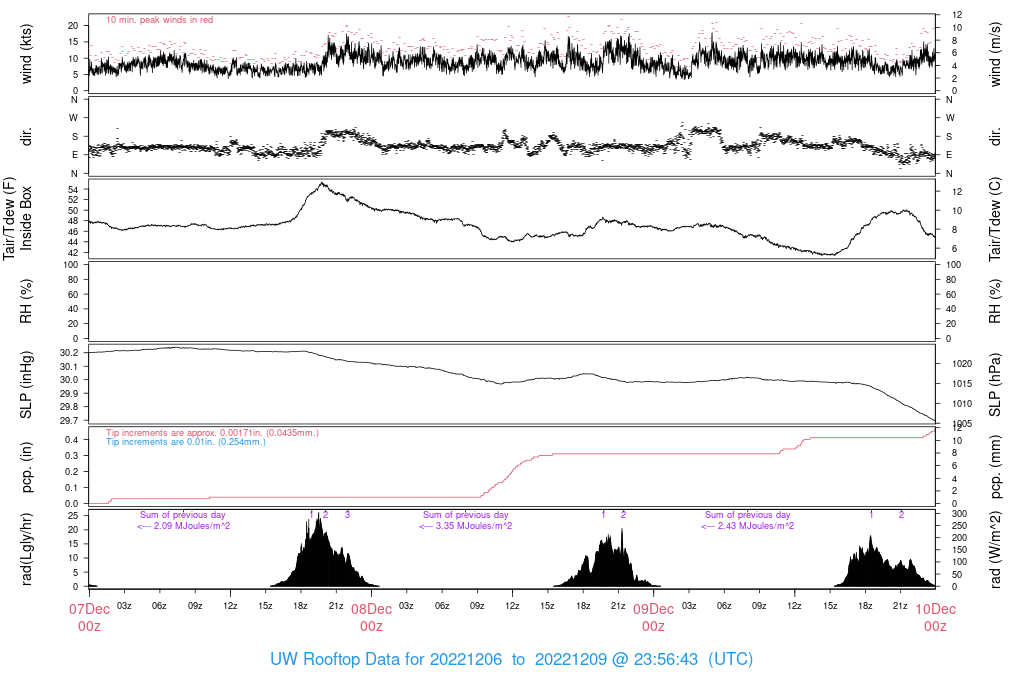The height and width of the screenshot is (700, 1024).
Task: Click the 'rad(Lgly/hr)' axis label
Action: pos(27,549)
